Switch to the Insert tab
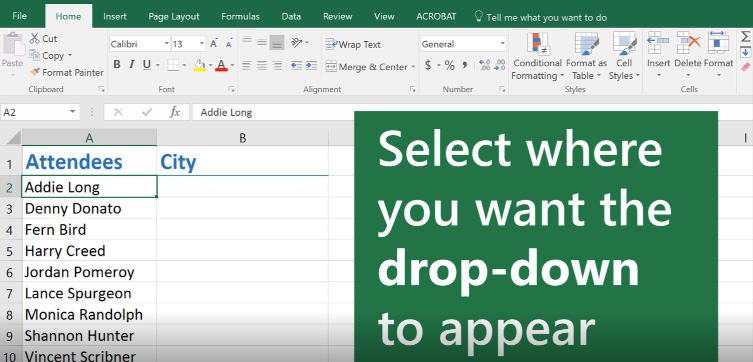The width and height of the screenshot is (753, 362). pyautogui.click(x=115, y=16)
